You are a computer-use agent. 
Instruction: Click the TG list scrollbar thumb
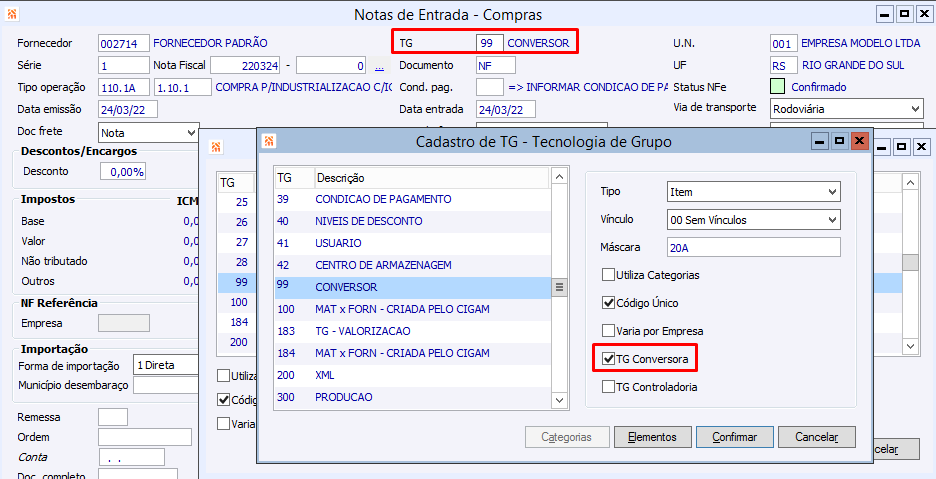click(x=559, y=287)
